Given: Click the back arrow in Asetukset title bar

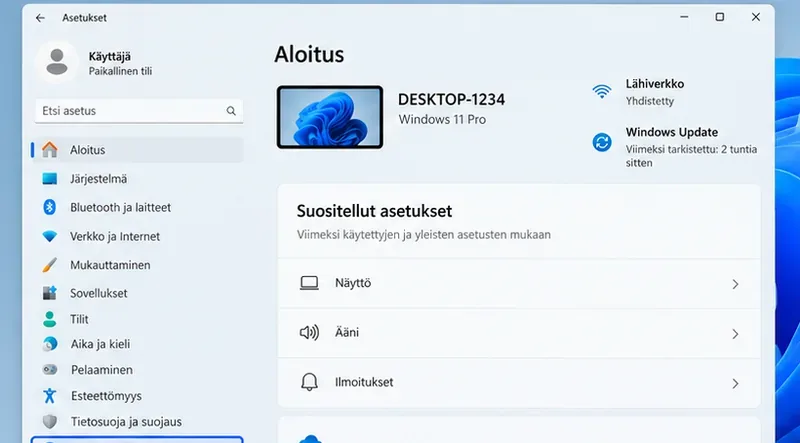Looking at the screenshot, I should coord(40,18).
